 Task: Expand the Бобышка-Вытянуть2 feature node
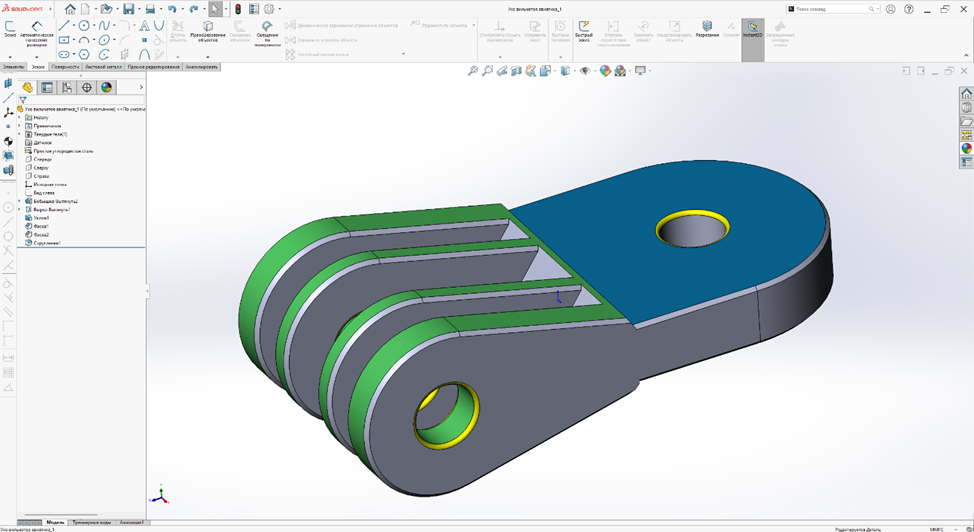pyautogui.click(x=19, y=201)
